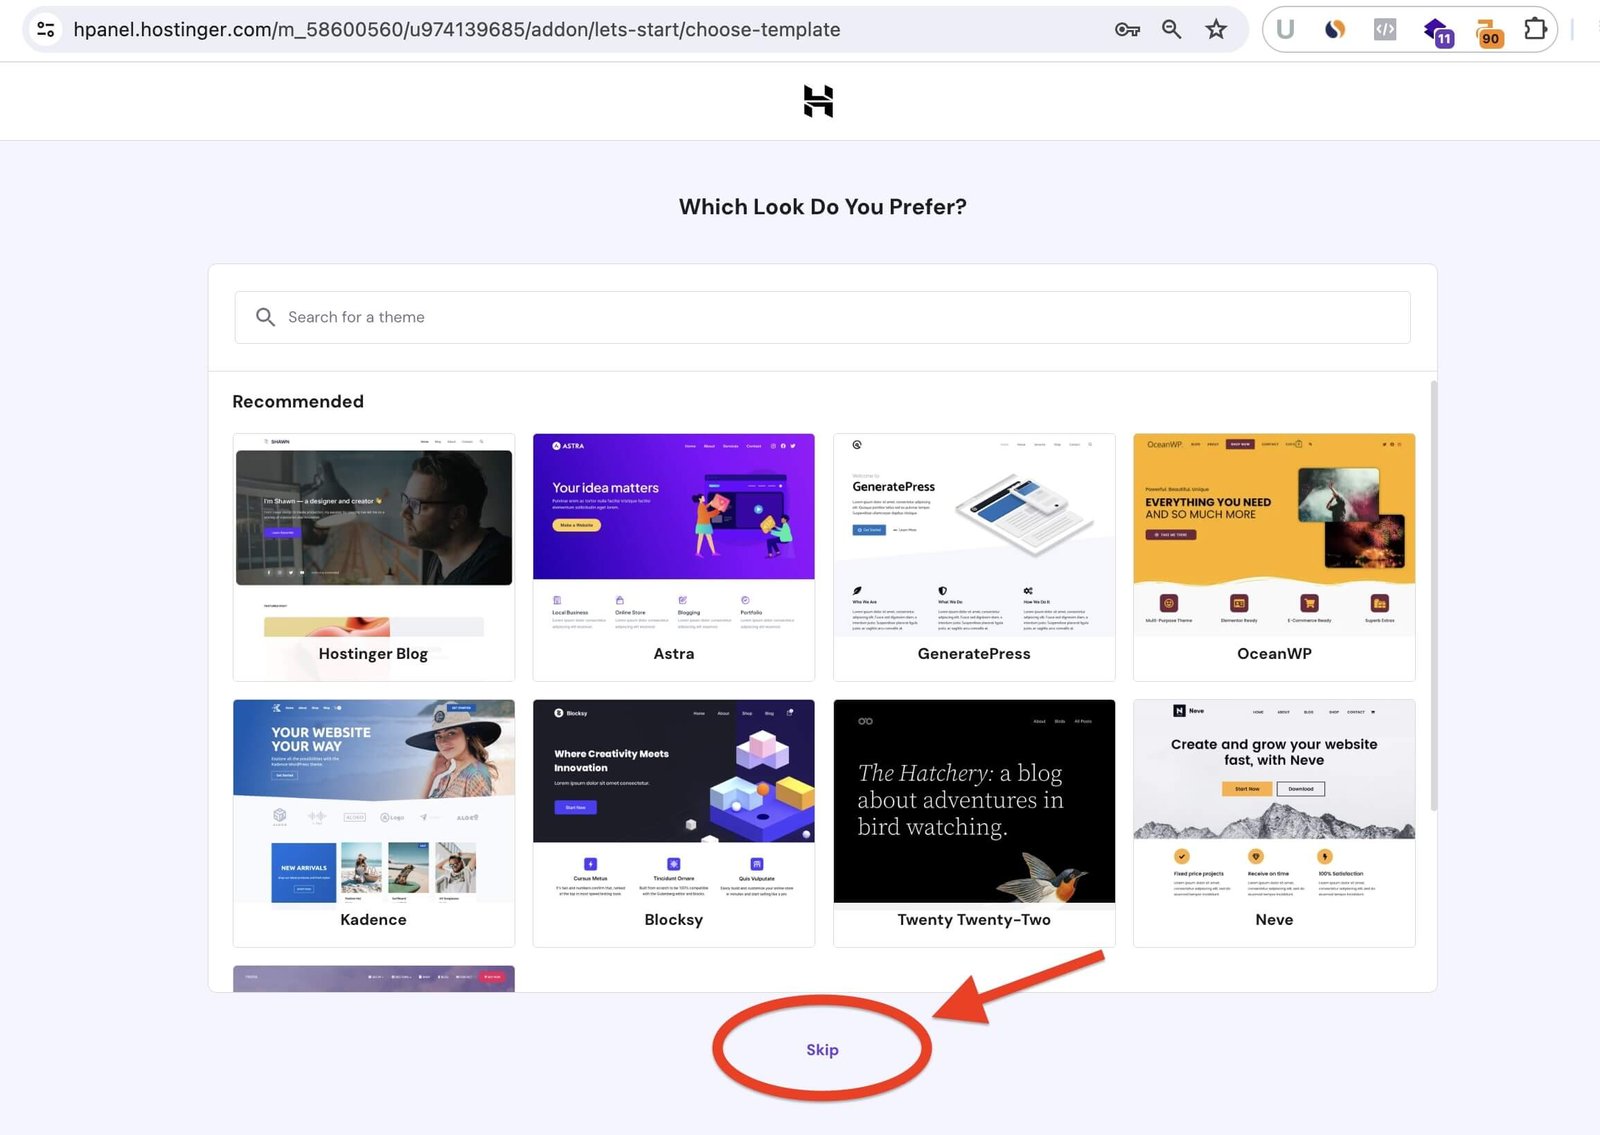Click the address bar URL
Screen dimensions: 1600x1135
[456, 30]
